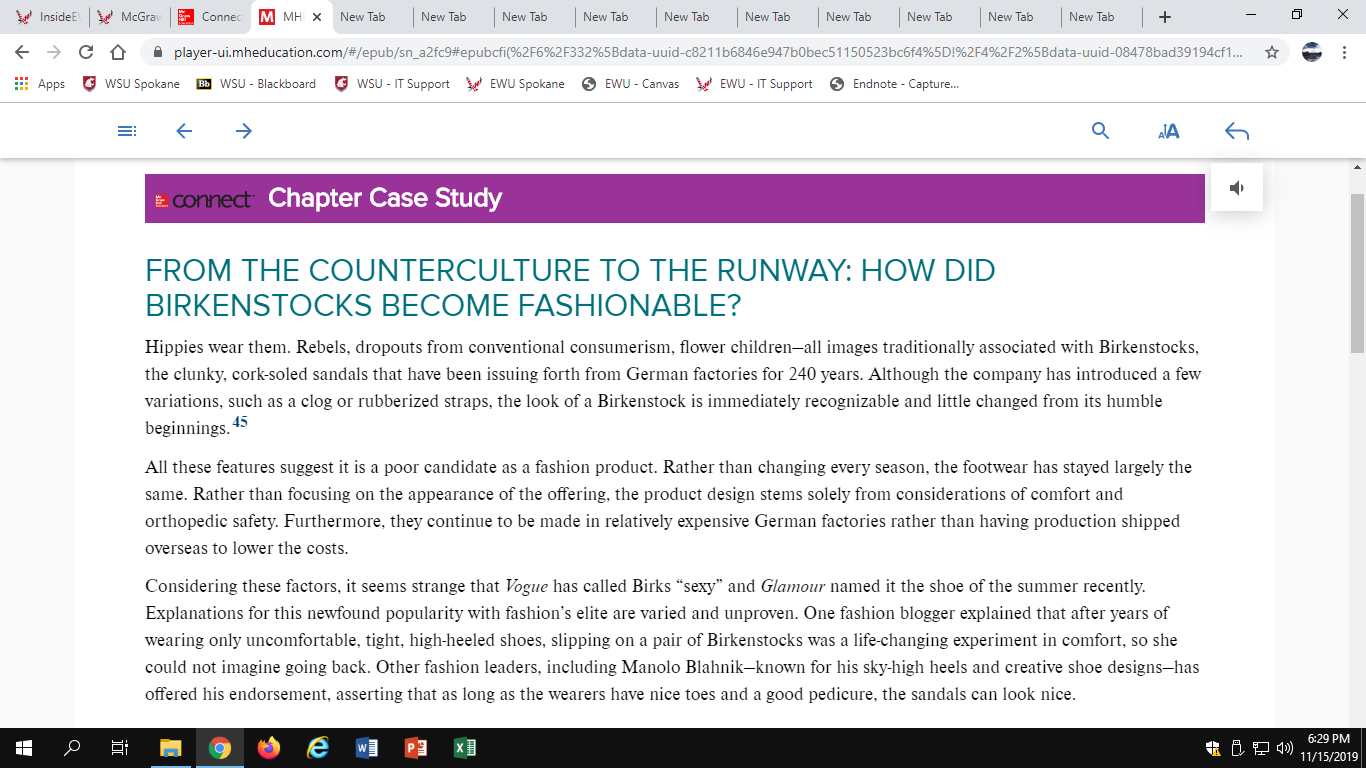Open Windows Security shield tray icon

pyautogui.click(x=1213, y=747)
